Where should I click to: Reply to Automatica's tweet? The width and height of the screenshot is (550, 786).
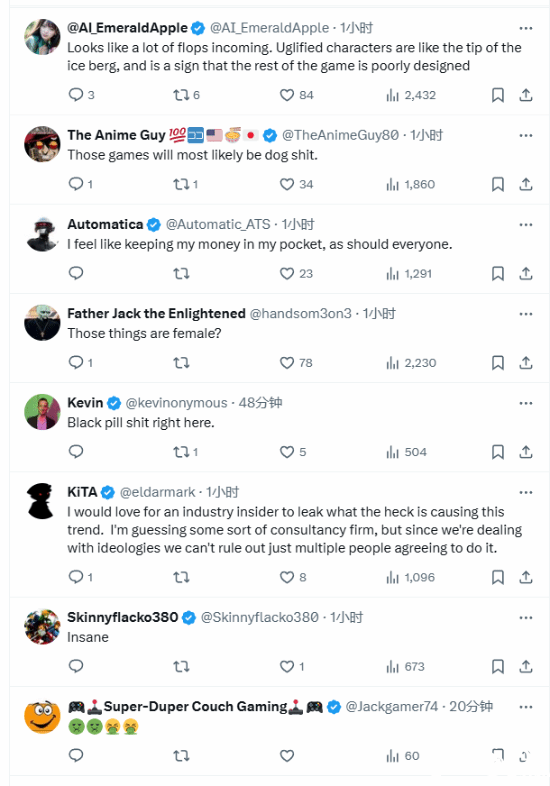click(76, 273)
